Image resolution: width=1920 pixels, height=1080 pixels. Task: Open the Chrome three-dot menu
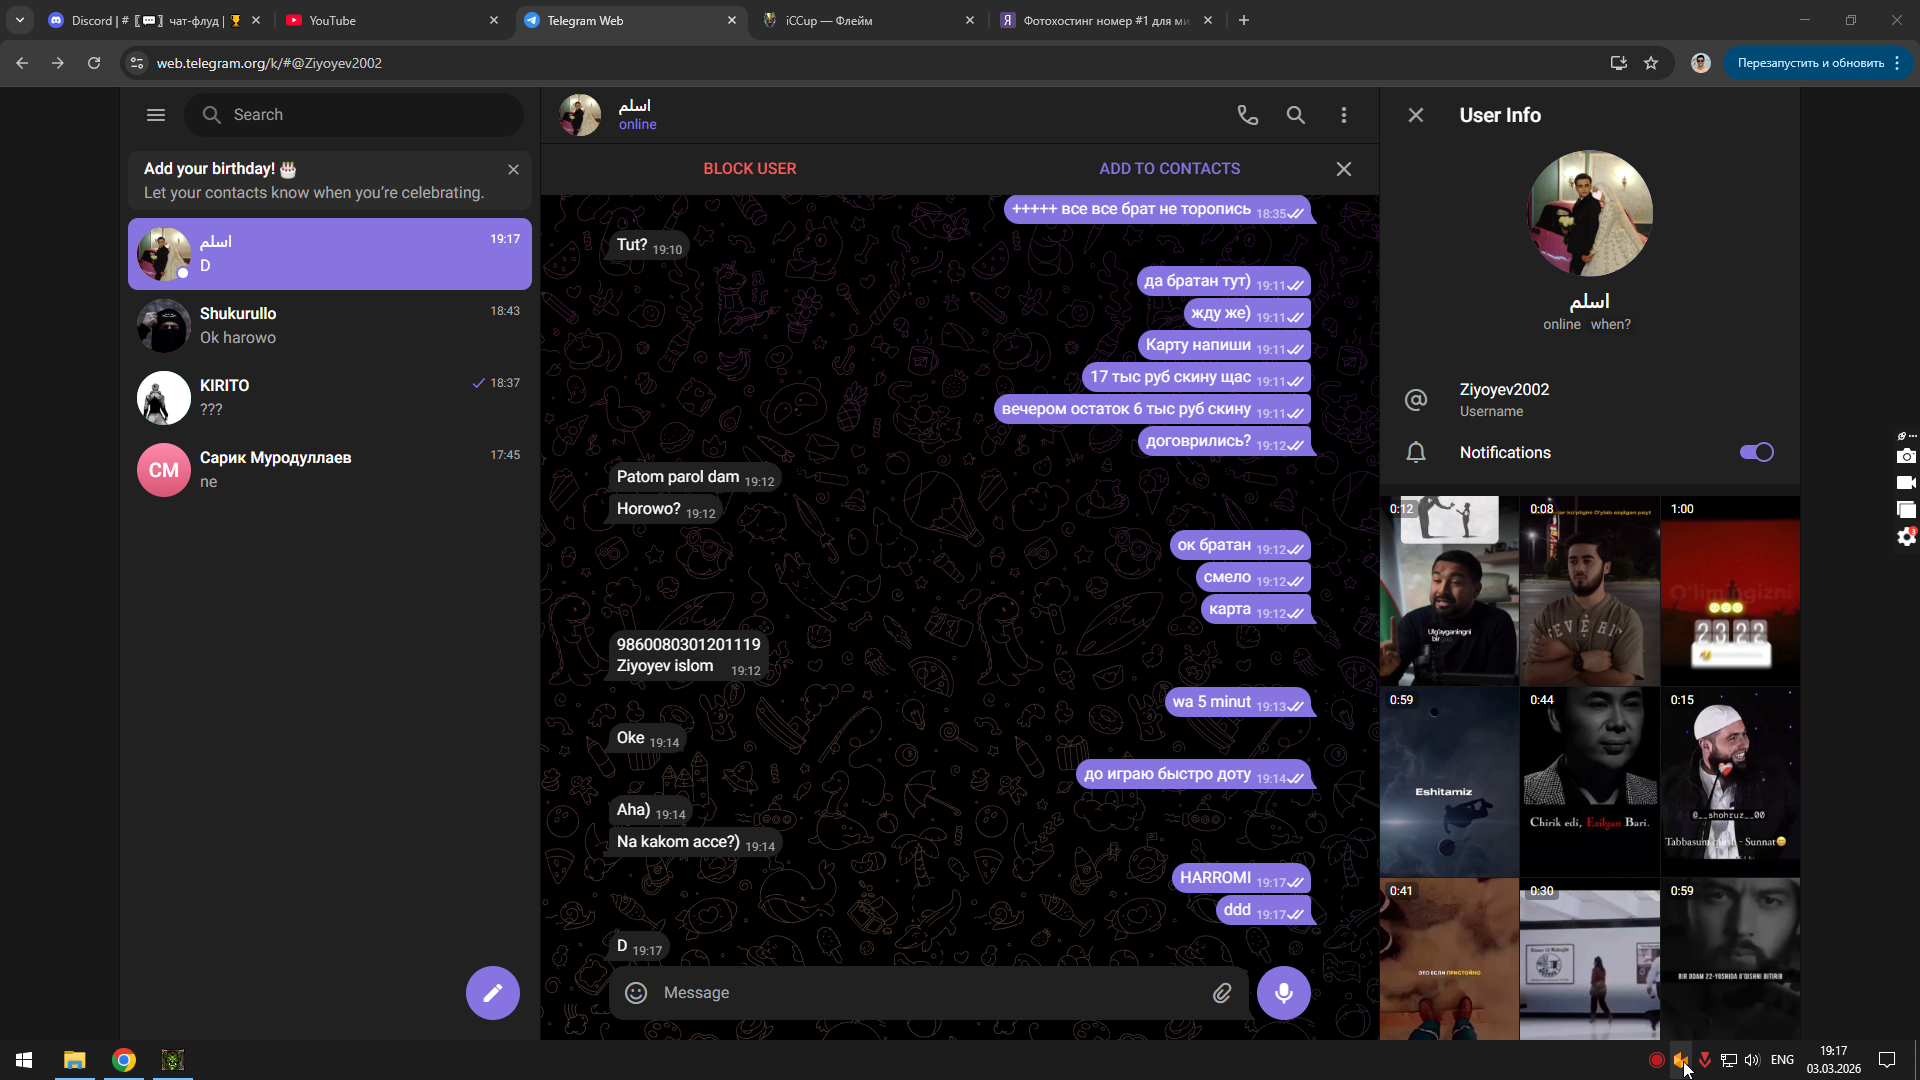point(1897,63)
